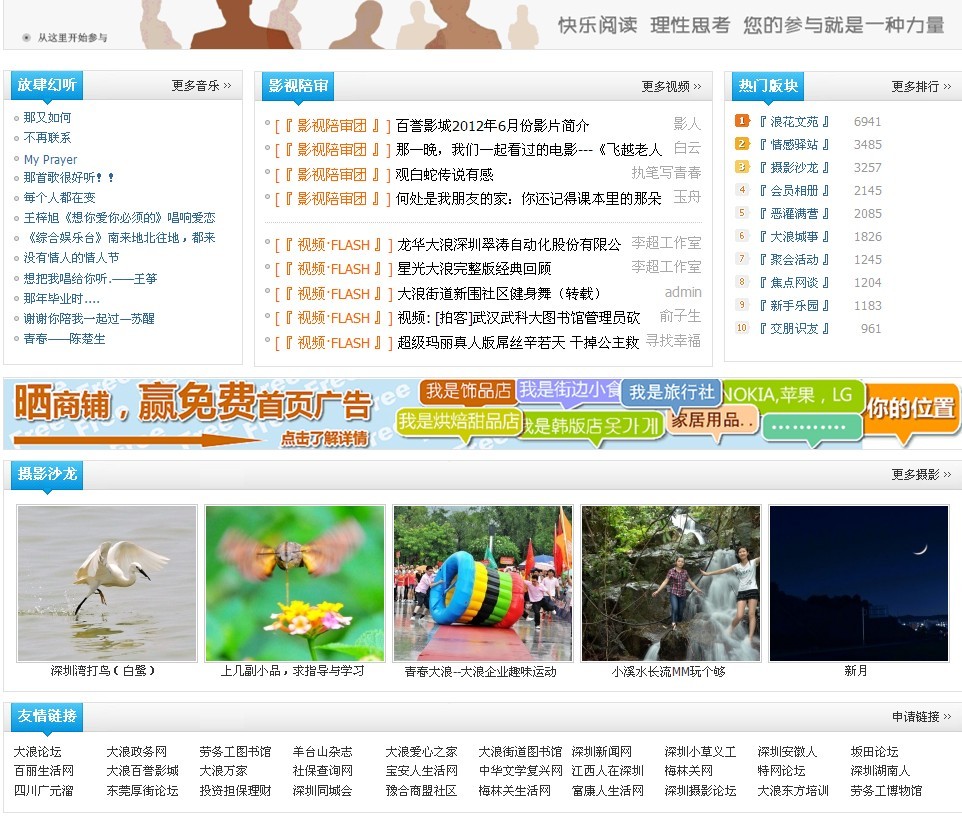Open post 百誉影城2012年6月份影片简介

[x=493, y=126]
